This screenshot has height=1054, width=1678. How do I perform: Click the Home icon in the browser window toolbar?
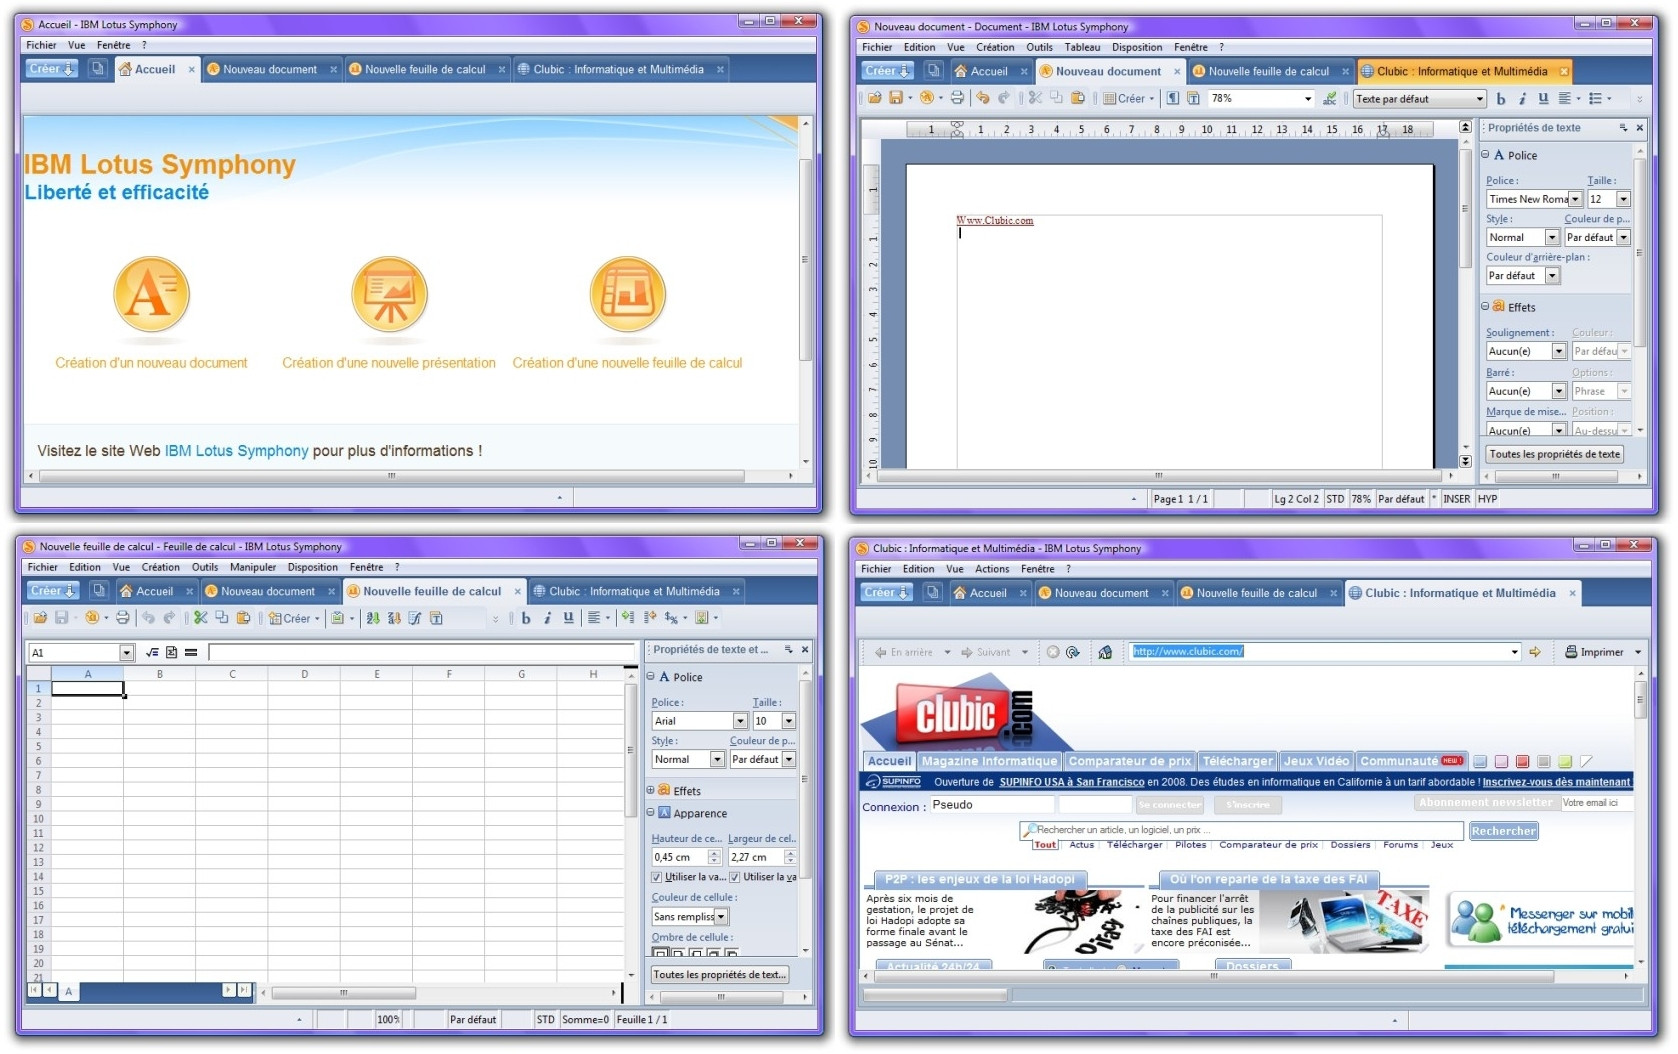point(1105,652)
